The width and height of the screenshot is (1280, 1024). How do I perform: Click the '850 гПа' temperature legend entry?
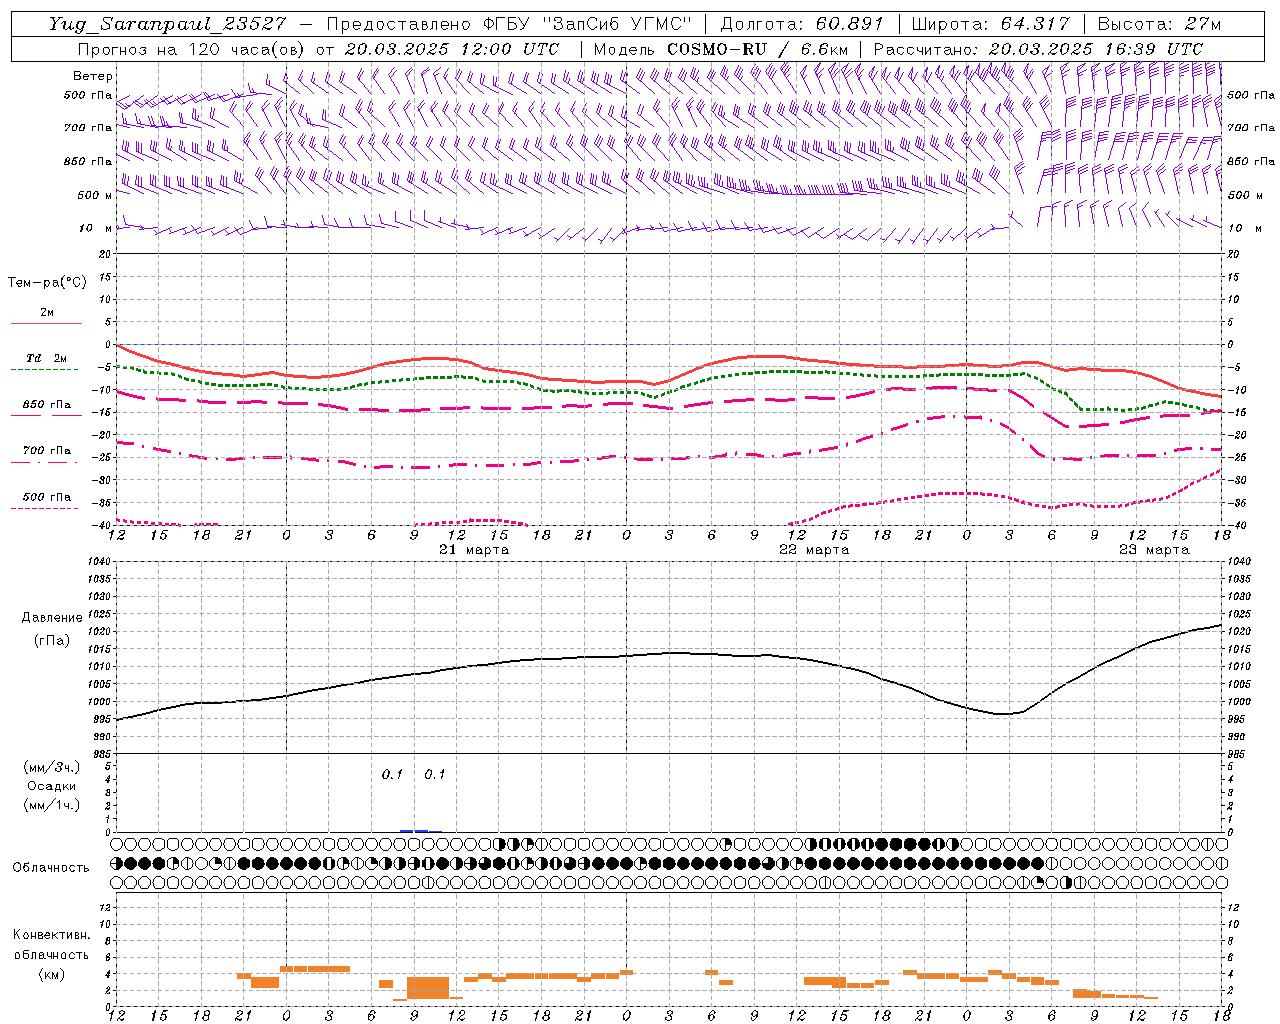[x=46, y=405]
